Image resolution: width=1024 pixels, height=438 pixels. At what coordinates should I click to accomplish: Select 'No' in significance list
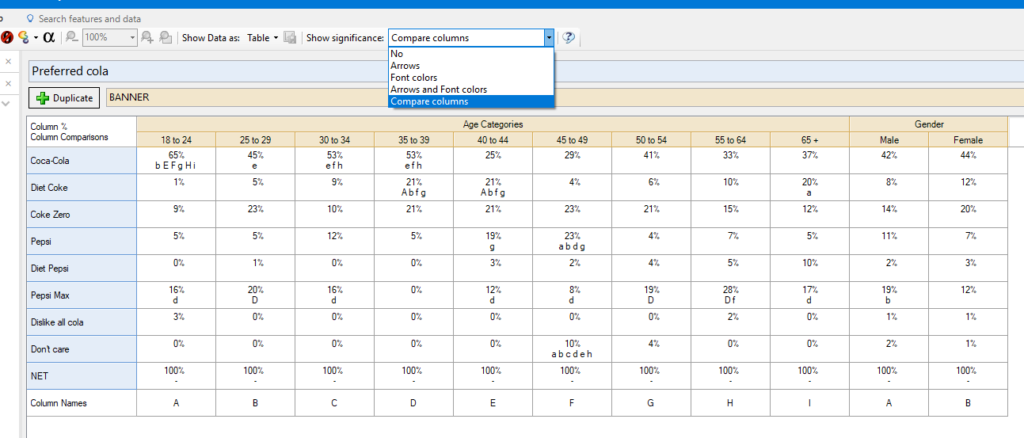(x=471, y=54)
